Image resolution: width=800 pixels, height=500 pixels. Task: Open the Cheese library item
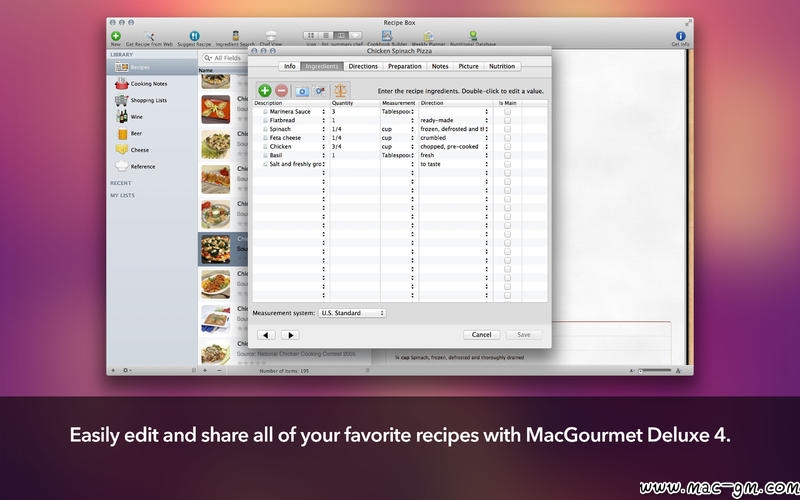click(x=139, y=150)
